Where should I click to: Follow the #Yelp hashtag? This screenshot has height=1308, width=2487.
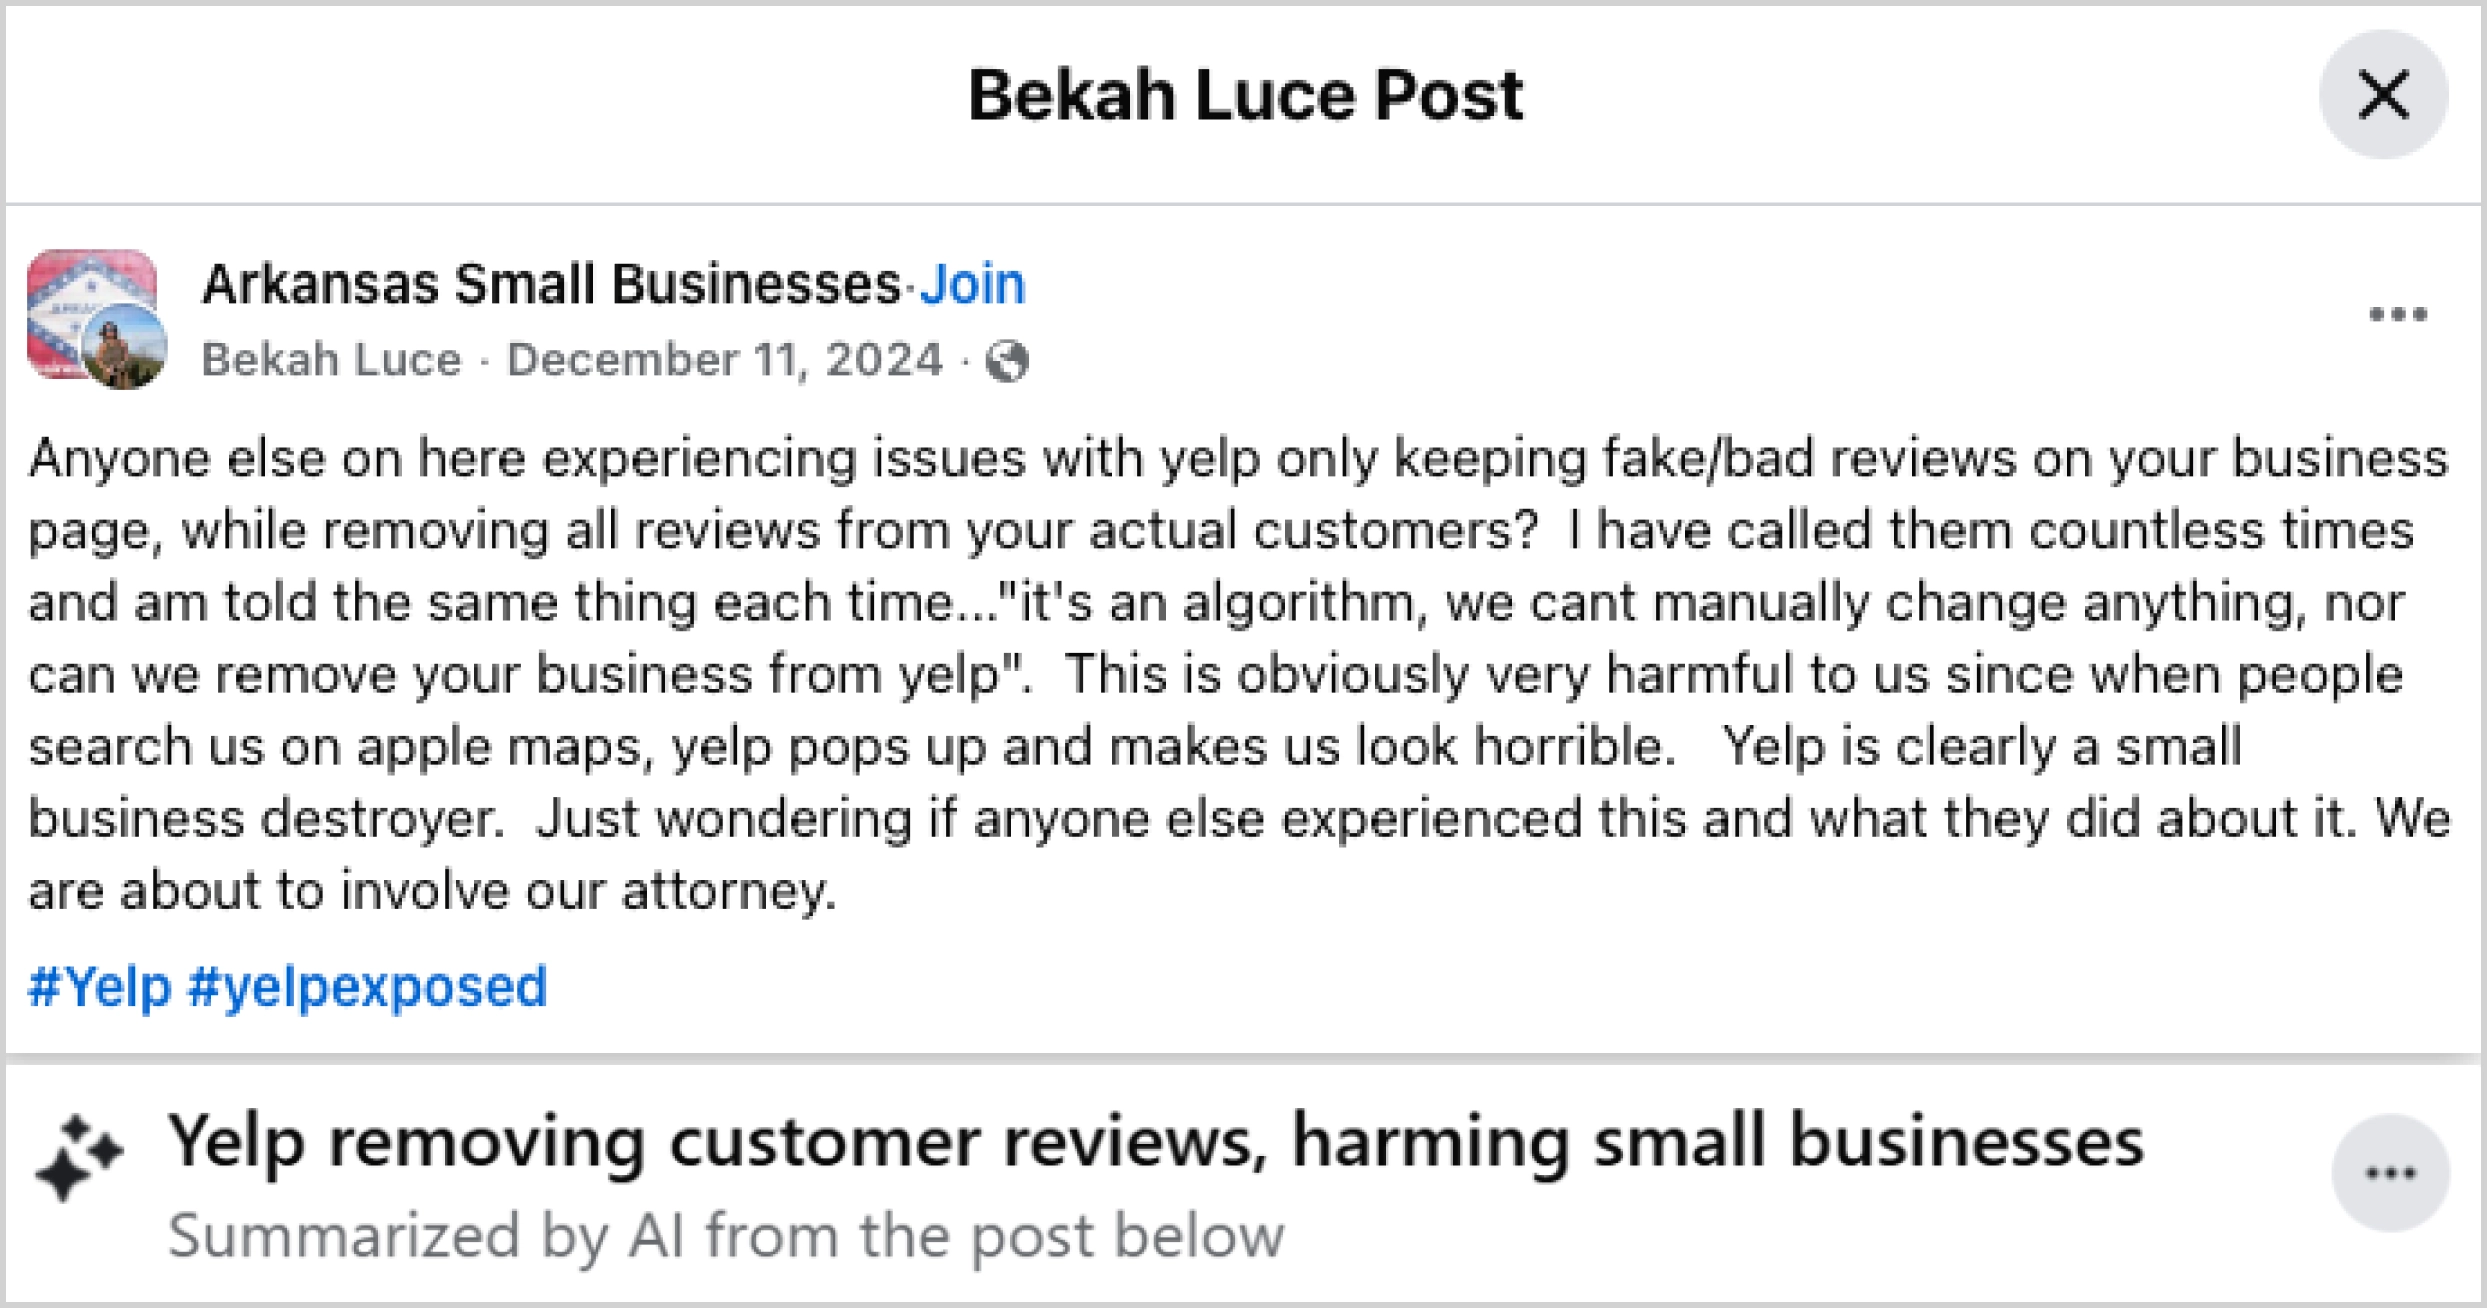(x=100, y=987)
